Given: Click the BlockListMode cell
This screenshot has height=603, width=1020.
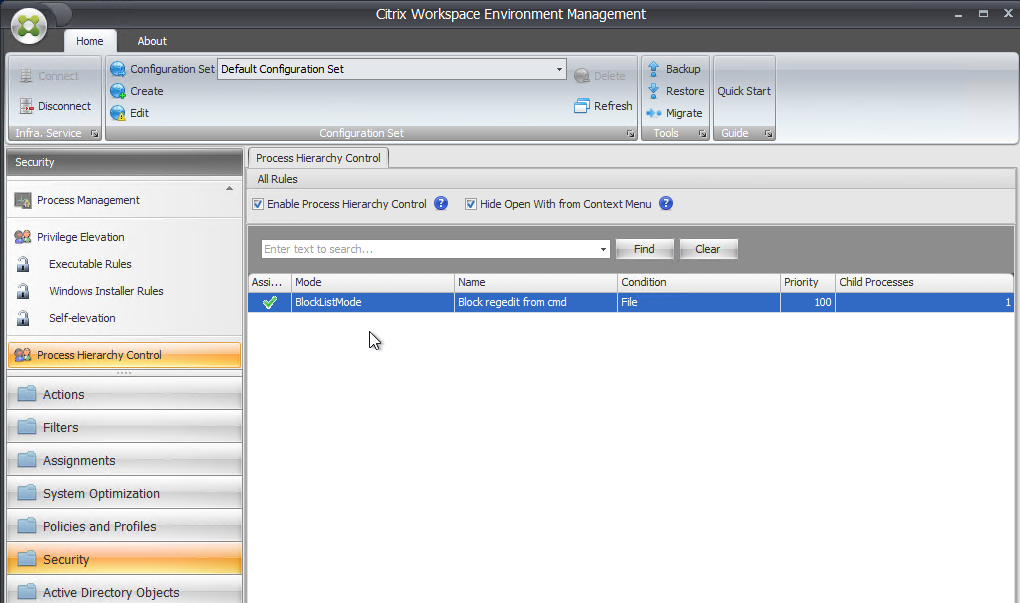Looking at the screenshot, I should pos(373,302).
